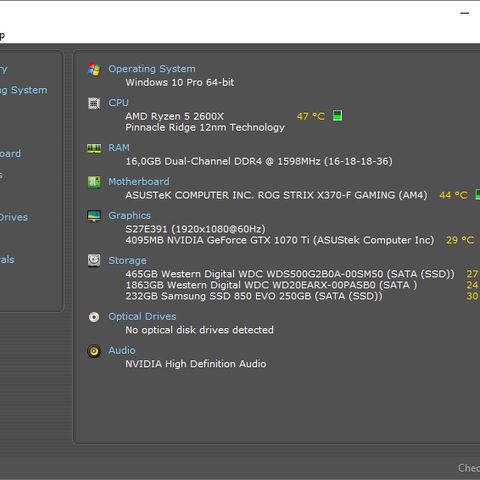The width and height of the screenshot is (480, 480).
Task: Click the green CPU temperature indicator icon
Action: [x=338, y=116]
